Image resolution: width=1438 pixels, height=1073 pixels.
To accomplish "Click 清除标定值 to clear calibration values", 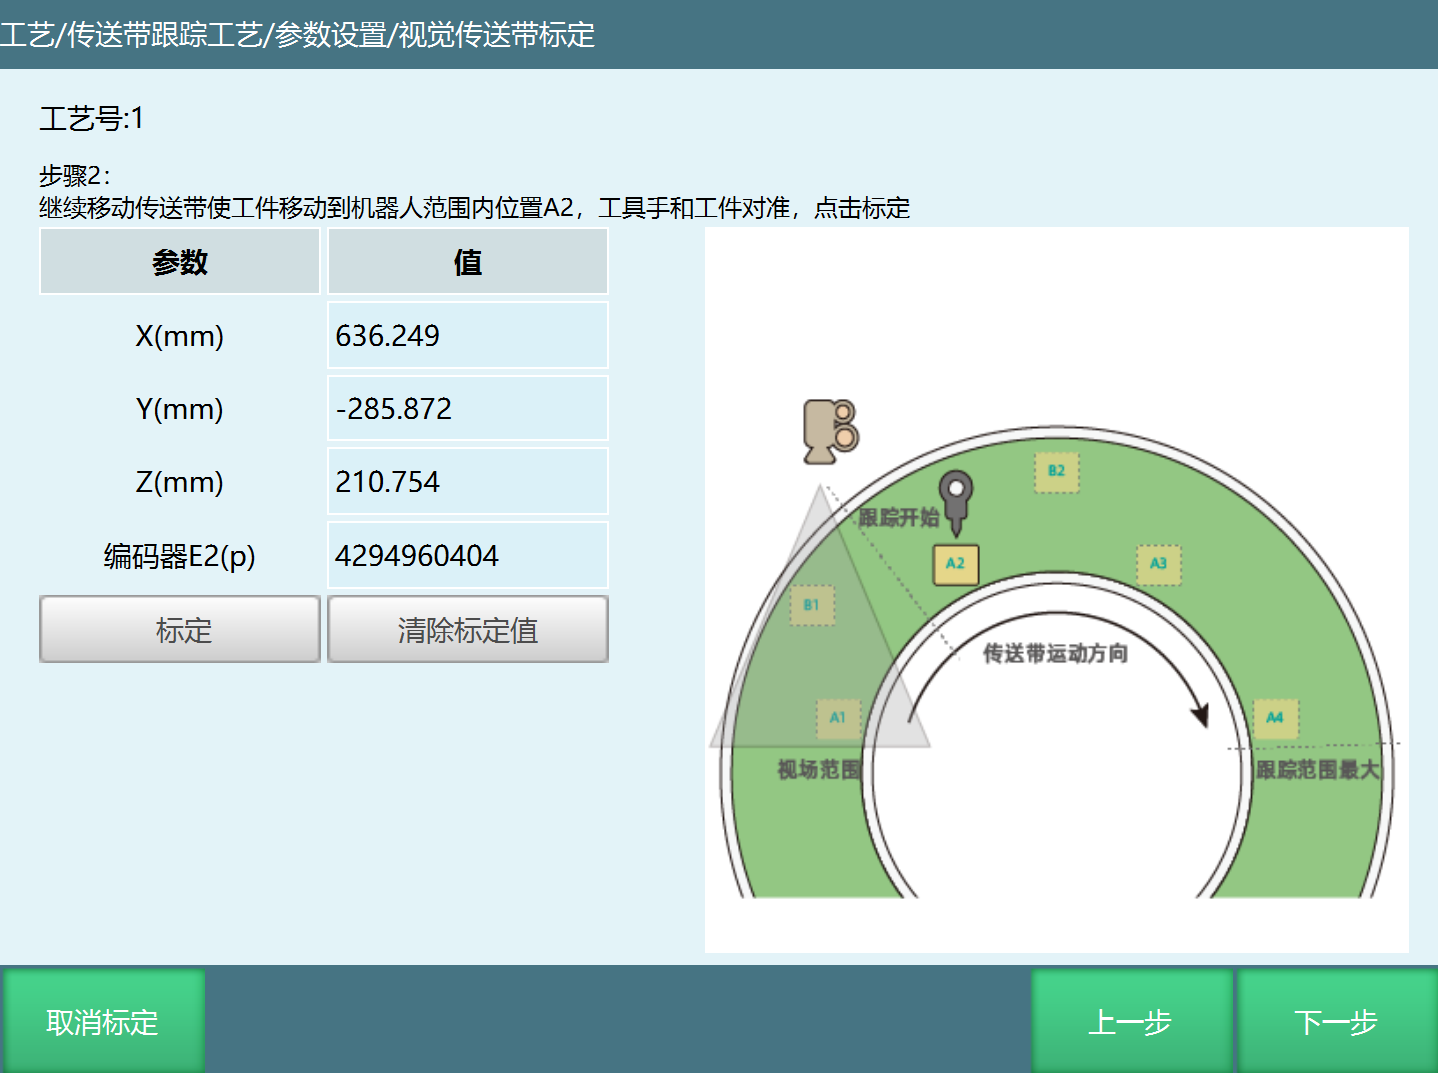I will tap(467, 629).
